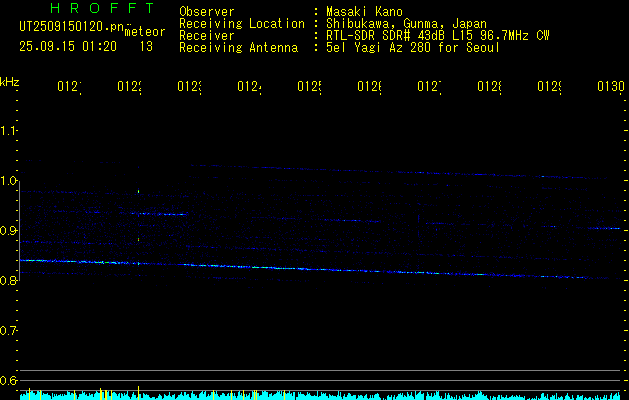Click the Observer label

(x=207, y=11)
